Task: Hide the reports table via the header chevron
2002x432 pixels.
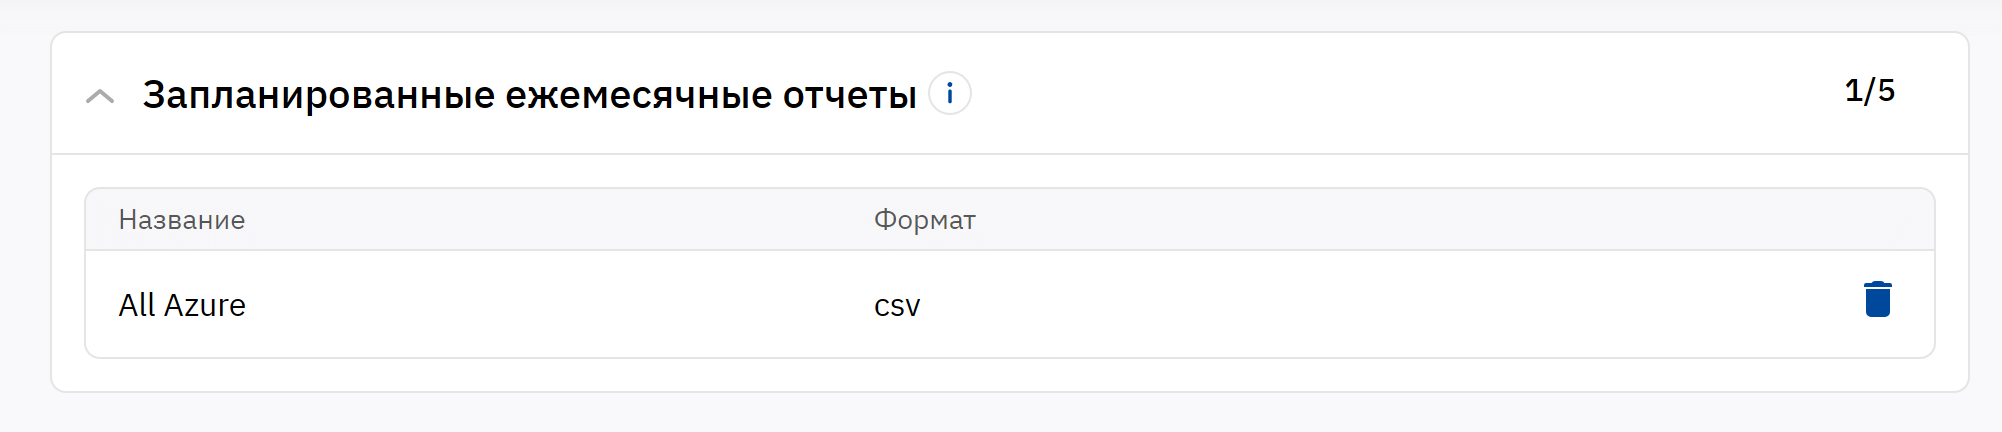Action: point(100,96)
